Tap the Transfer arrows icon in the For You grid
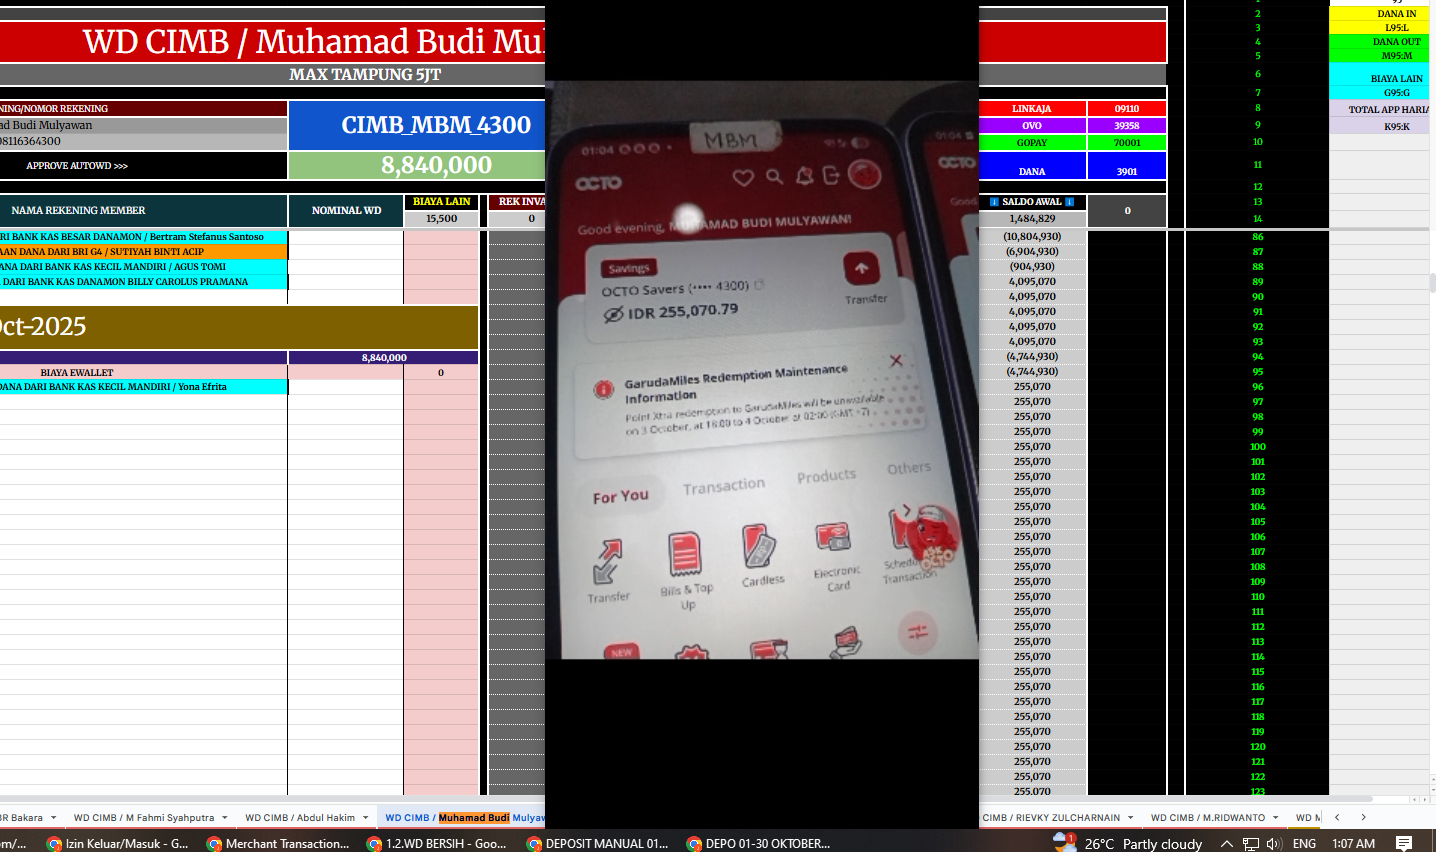Image resolution: width=1436 pixels, height=852 pixels. (x=608, y=561)
